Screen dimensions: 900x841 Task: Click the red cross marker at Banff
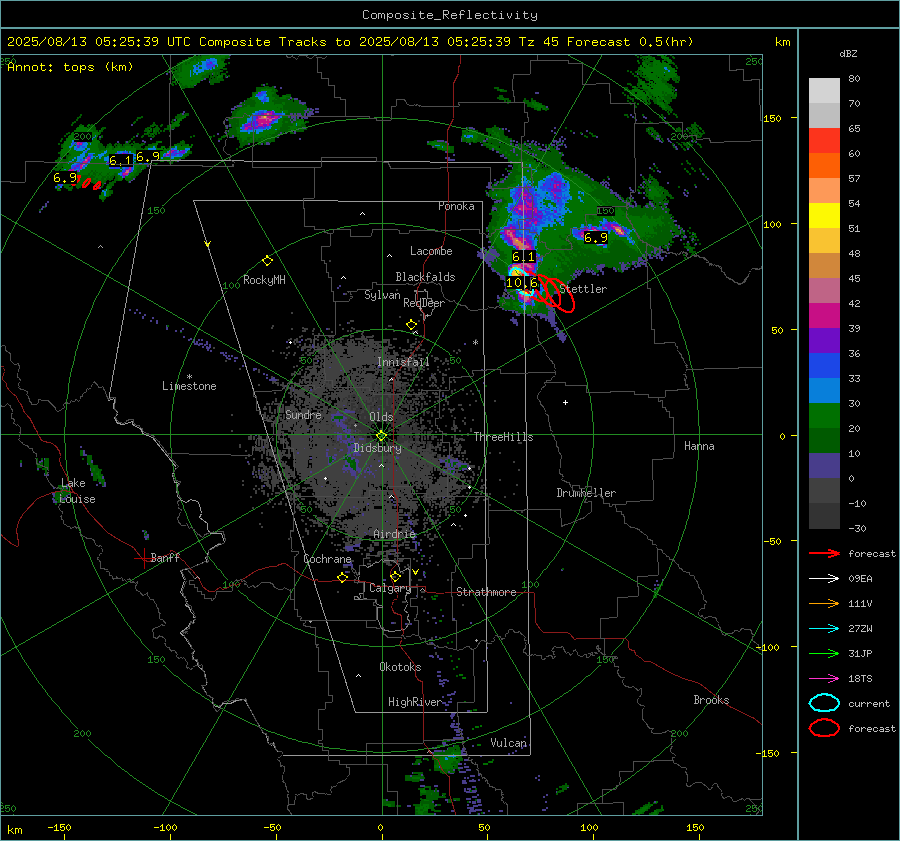tap(143, 558)
